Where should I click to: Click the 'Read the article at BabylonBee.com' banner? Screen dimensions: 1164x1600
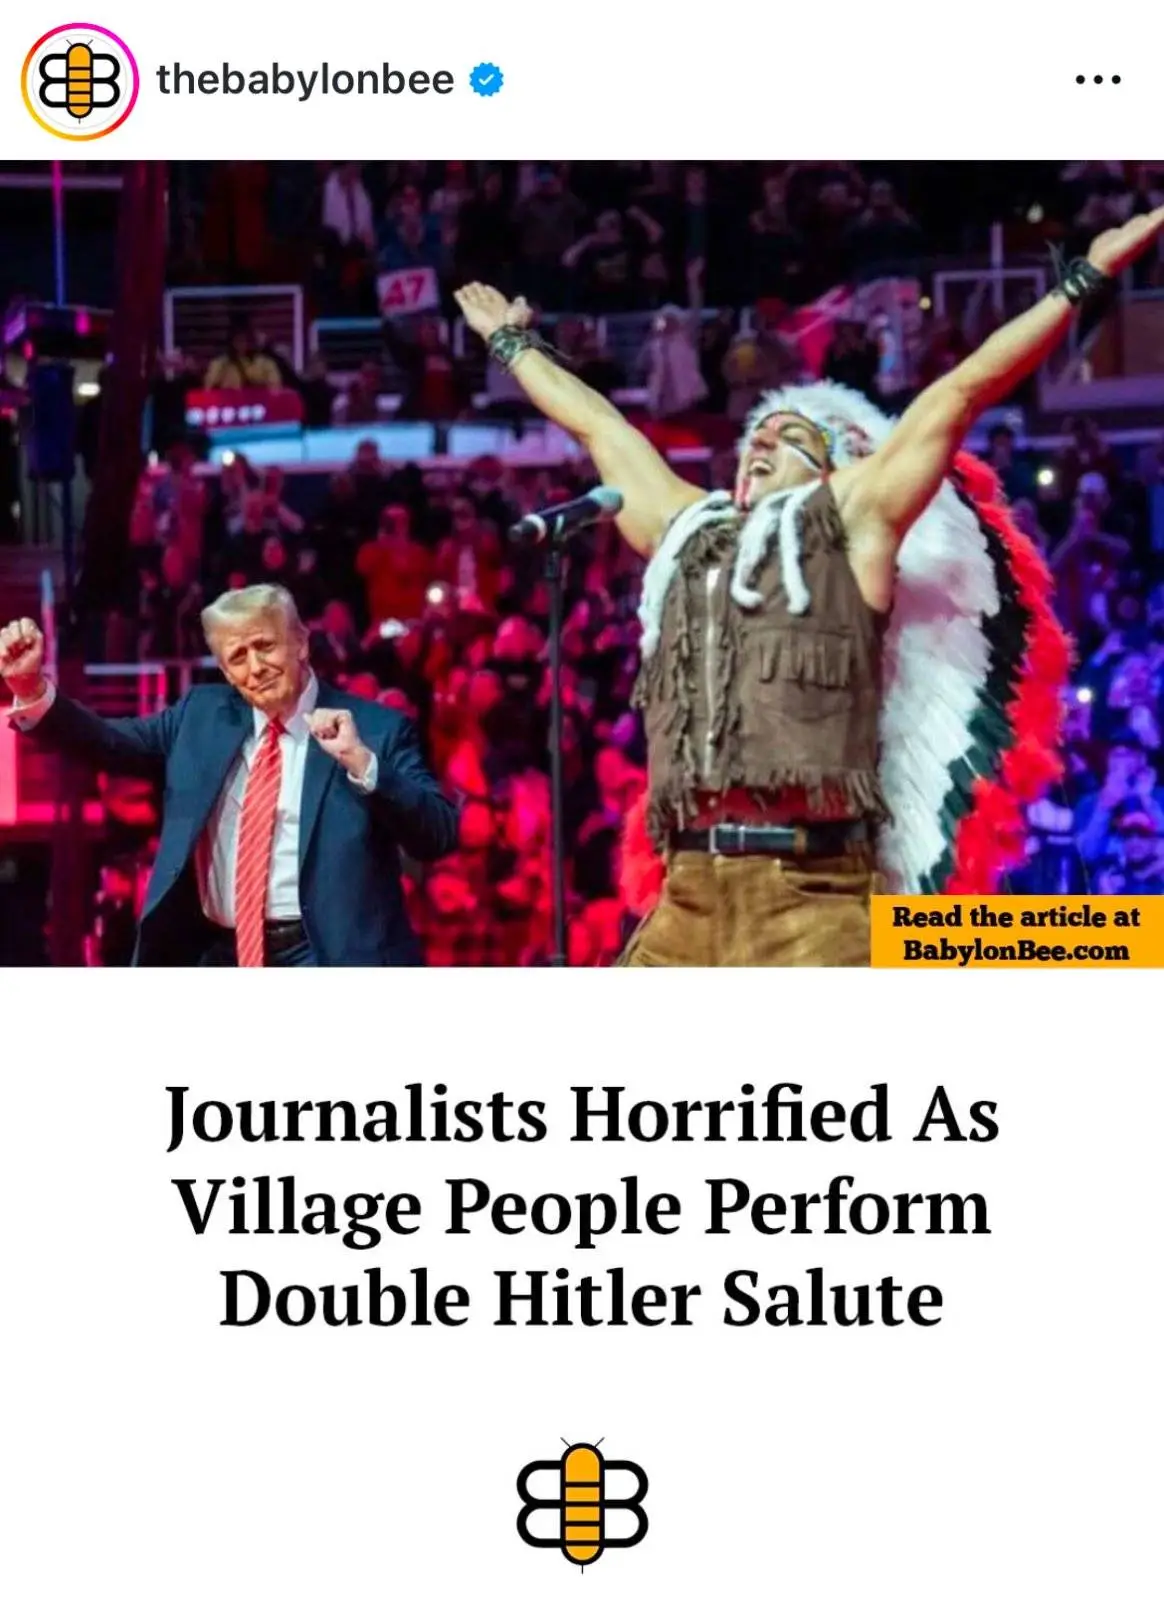[1016, 932]
